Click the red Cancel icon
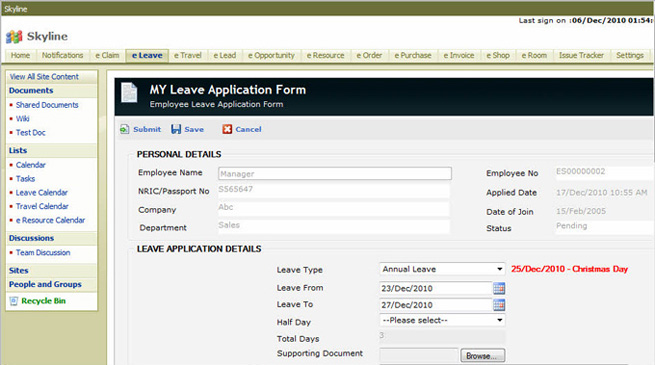655x365 pixels. coord(227,129)
